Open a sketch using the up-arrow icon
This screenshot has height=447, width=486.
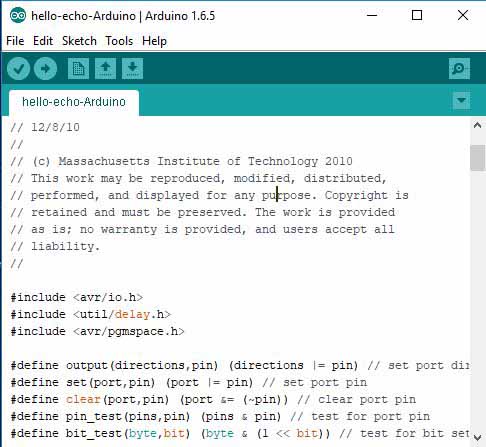[x=105, y=68]
